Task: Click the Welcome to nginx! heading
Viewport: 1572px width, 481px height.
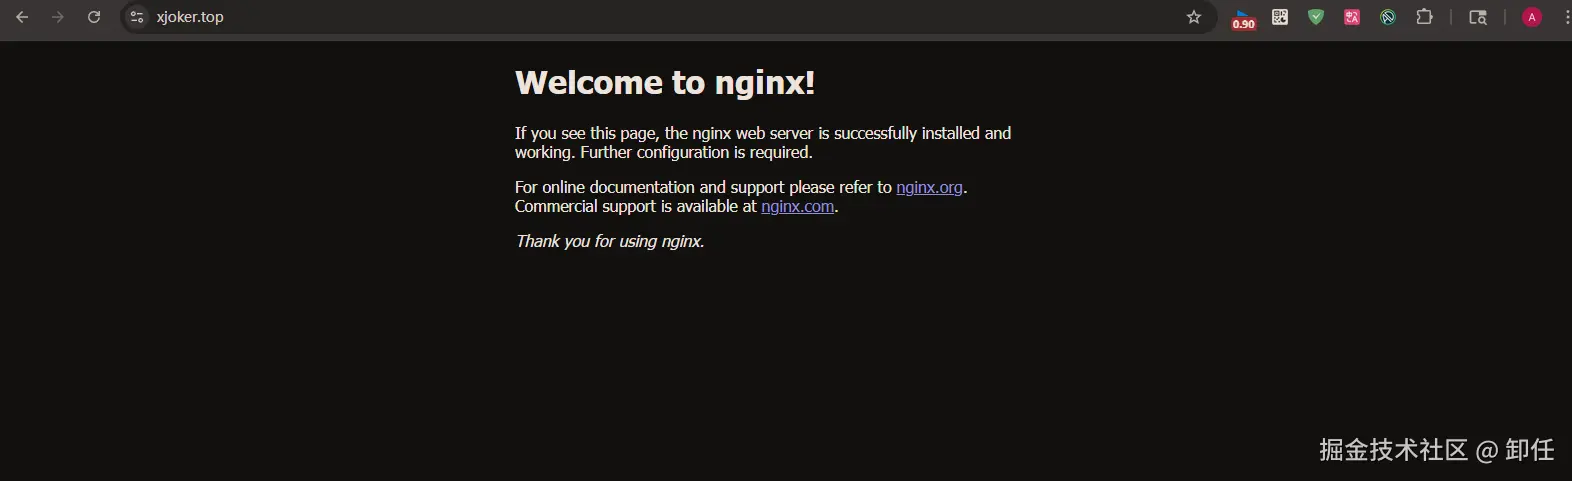Action: [x=665, y=82]
